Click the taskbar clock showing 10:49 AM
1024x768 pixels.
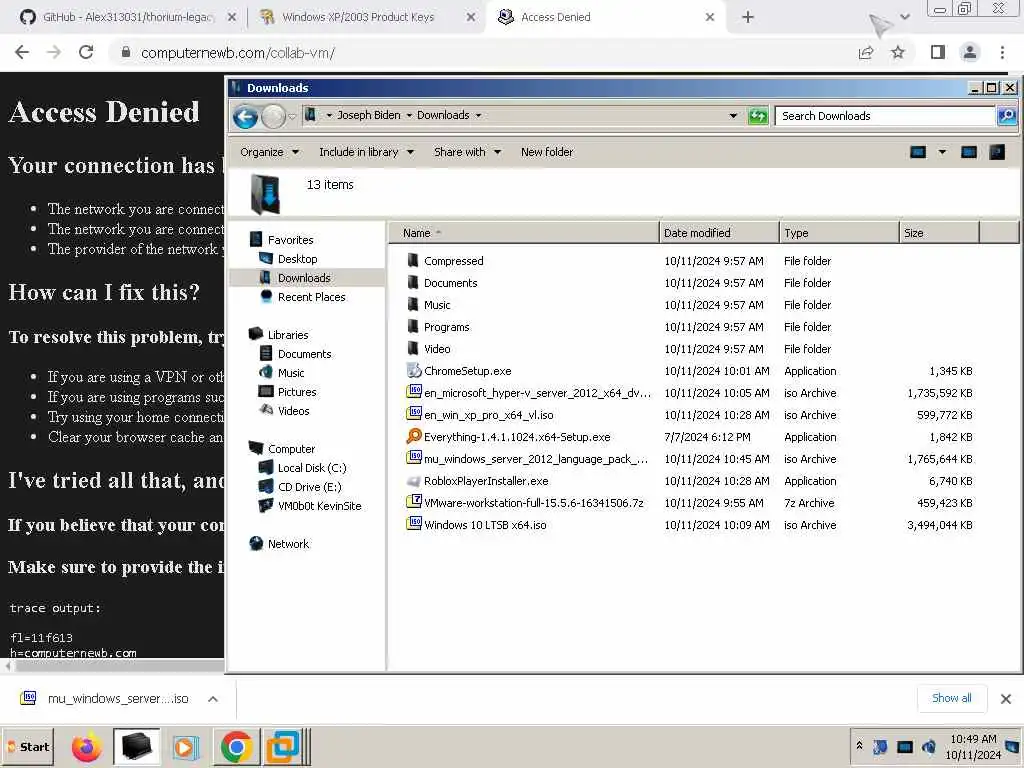point(973,746)
